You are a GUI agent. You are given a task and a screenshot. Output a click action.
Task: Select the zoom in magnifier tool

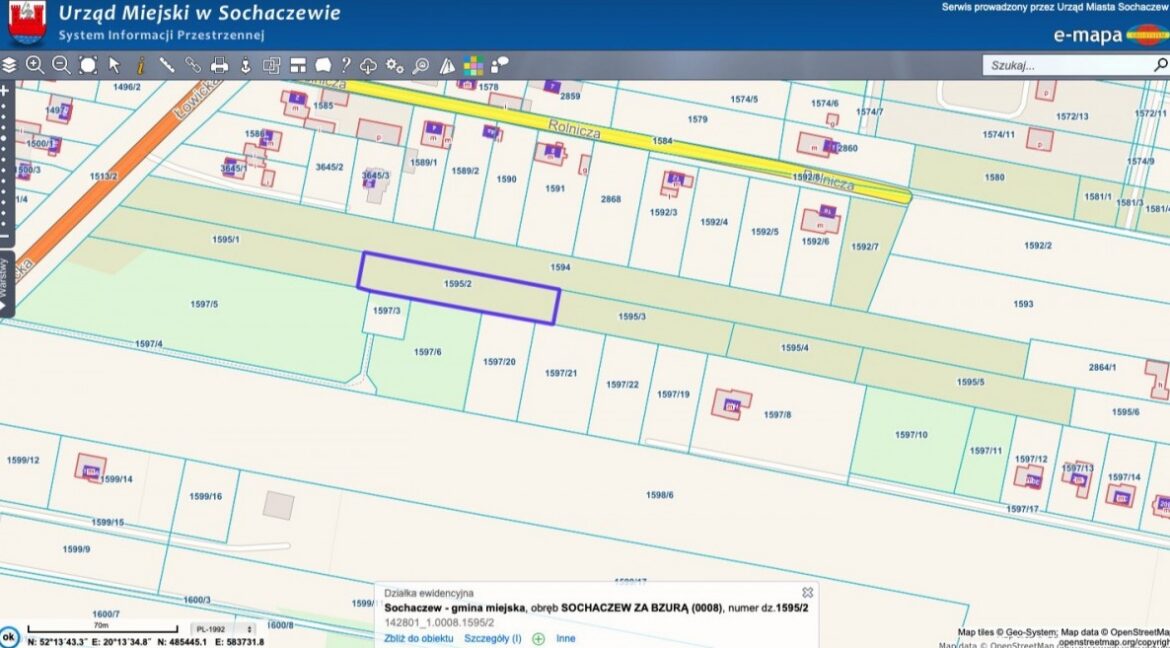pos(35,66)
